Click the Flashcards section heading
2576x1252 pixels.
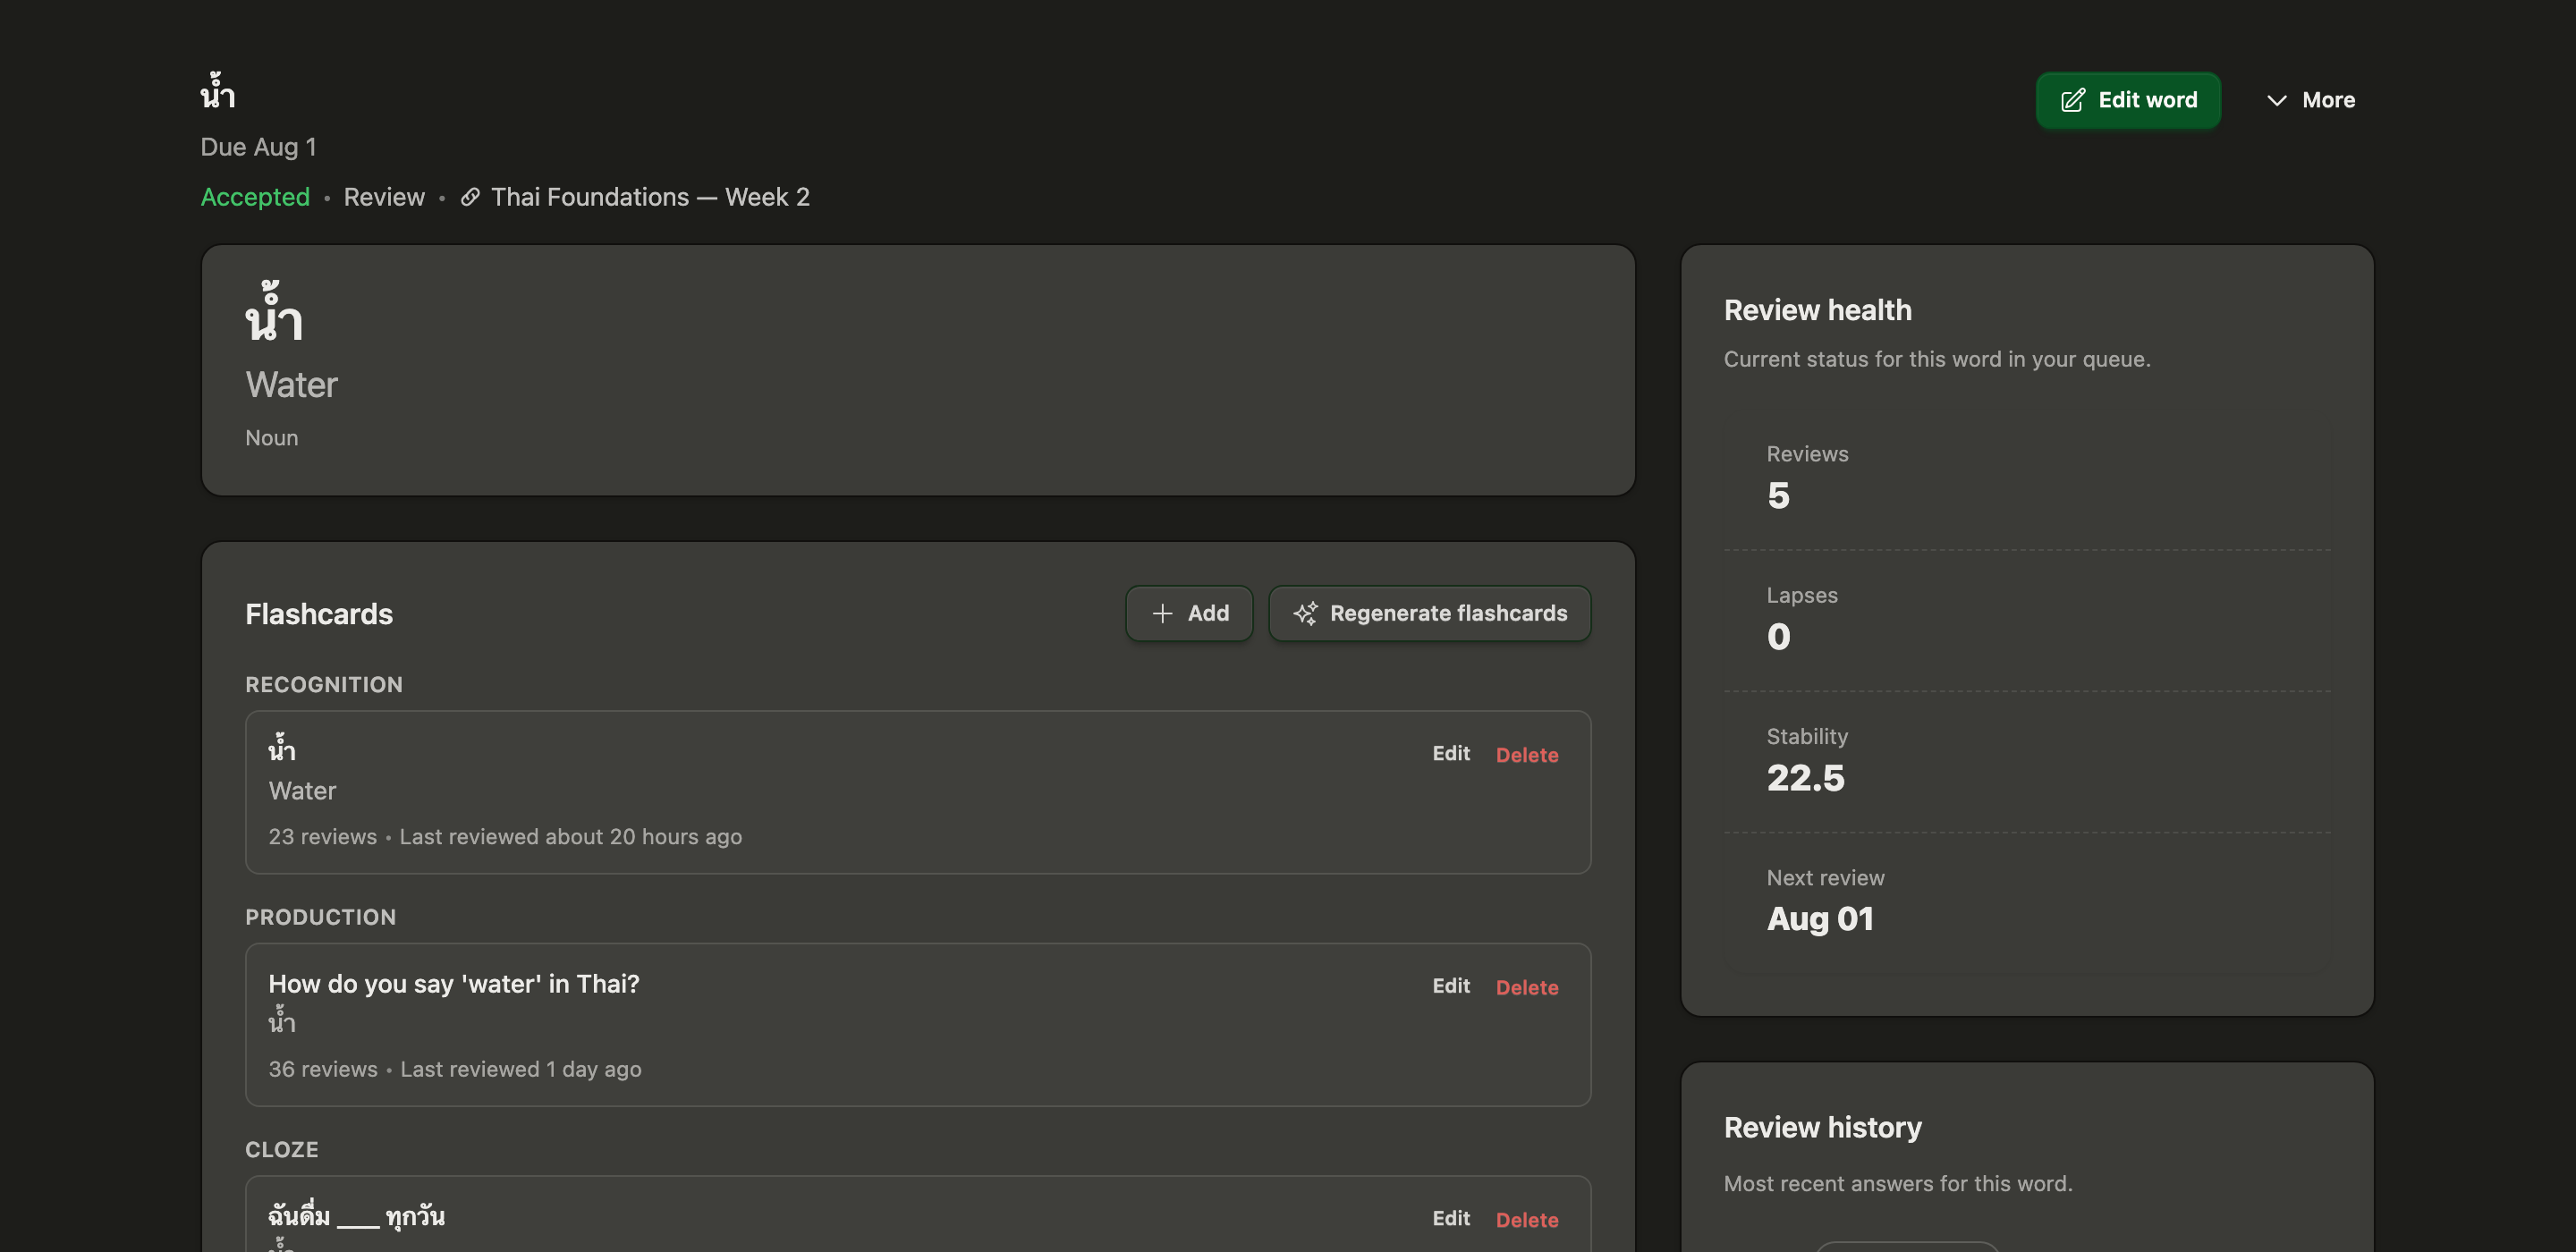click(x=319, y=614)
